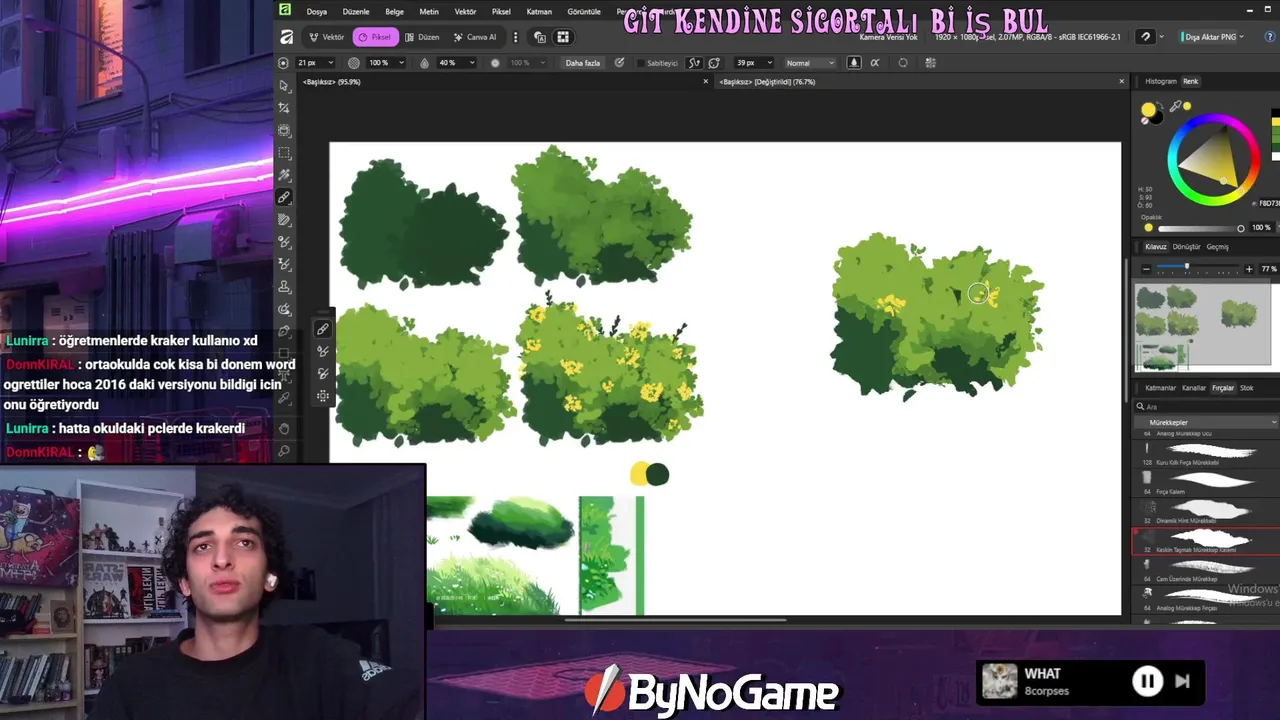Viewport: 1280px width, 720px height.
Task: Open the Görüntüle menu
Action: (584, 12)
